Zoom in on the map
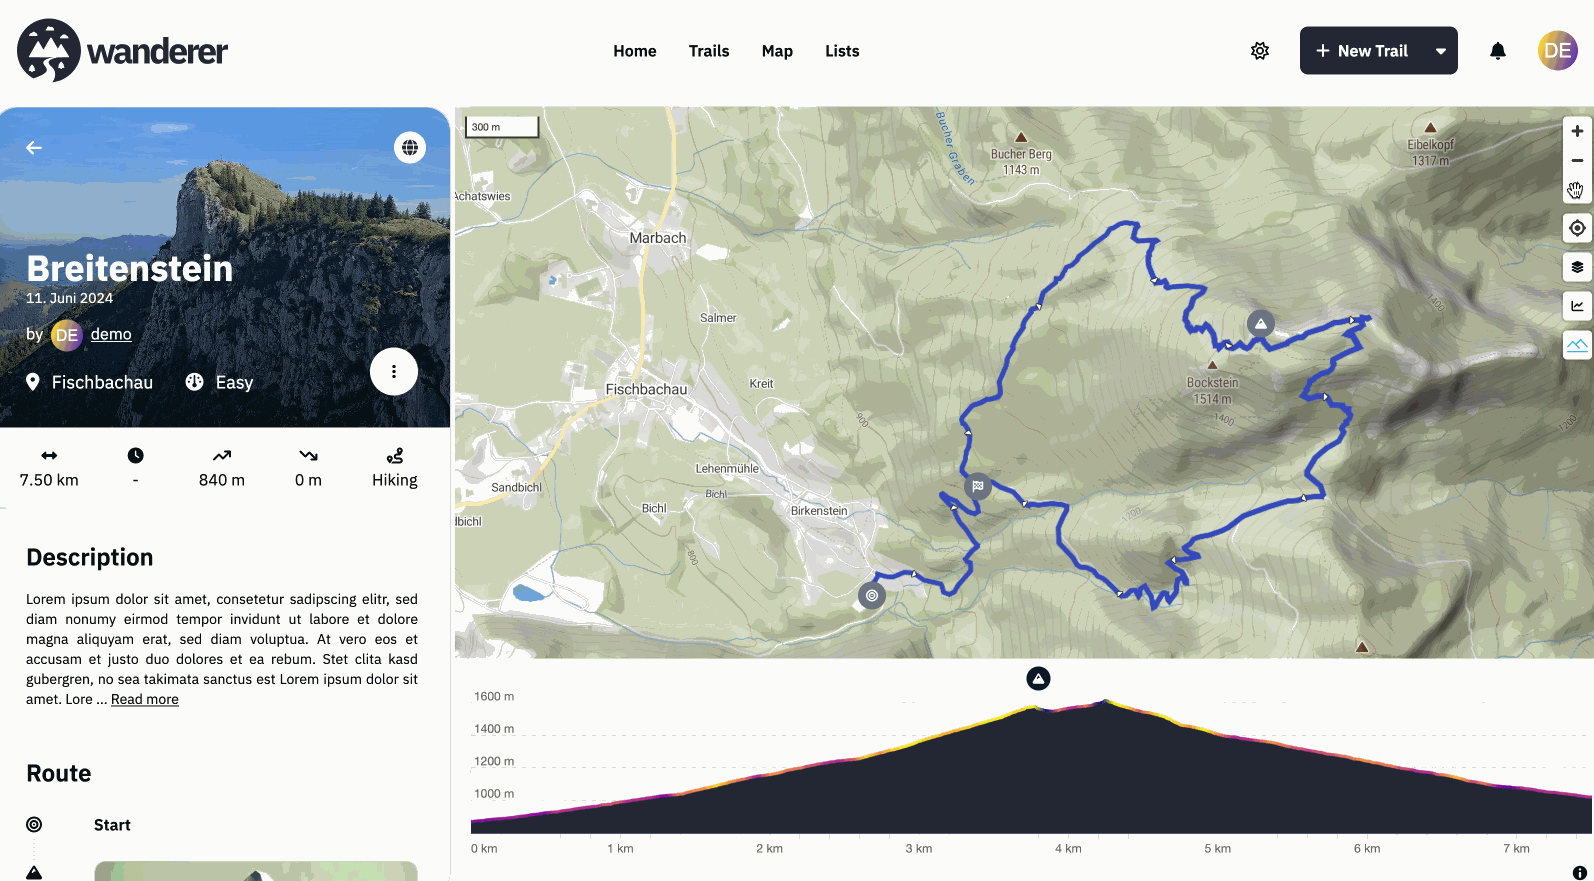Image resolution: width=1594 pixels, height=881 pixels. pyautogui.click(x=1577, y=131)
